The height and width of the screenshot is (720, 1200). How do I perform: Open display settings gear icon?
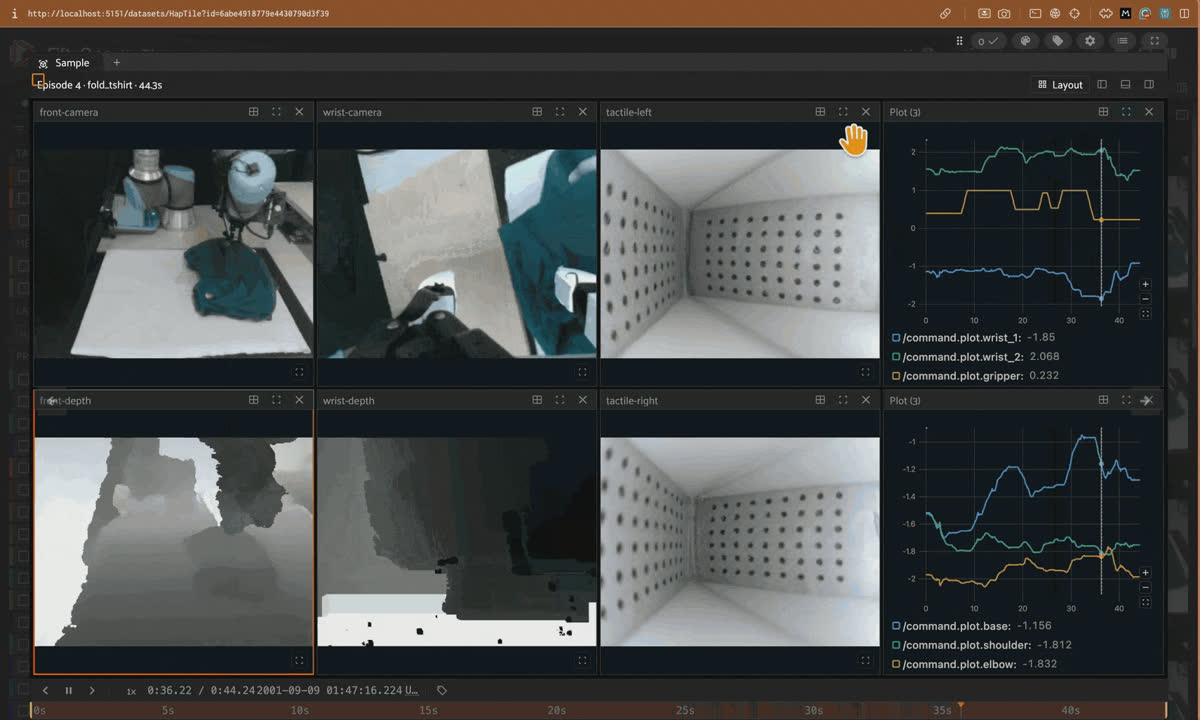pyautogui.click(x=1090, y=41)
